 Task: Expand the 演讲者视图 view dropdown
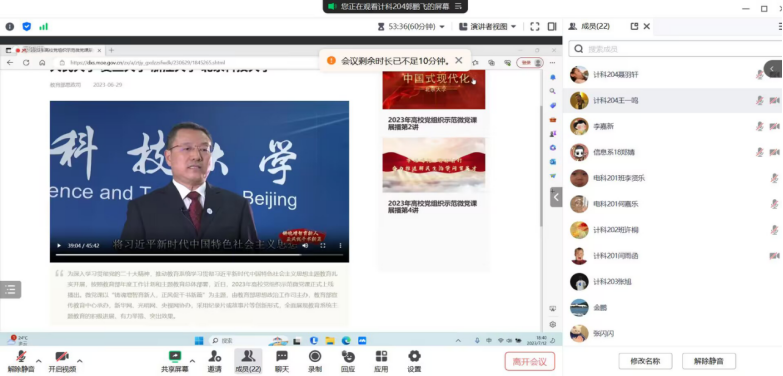point(487,26)
